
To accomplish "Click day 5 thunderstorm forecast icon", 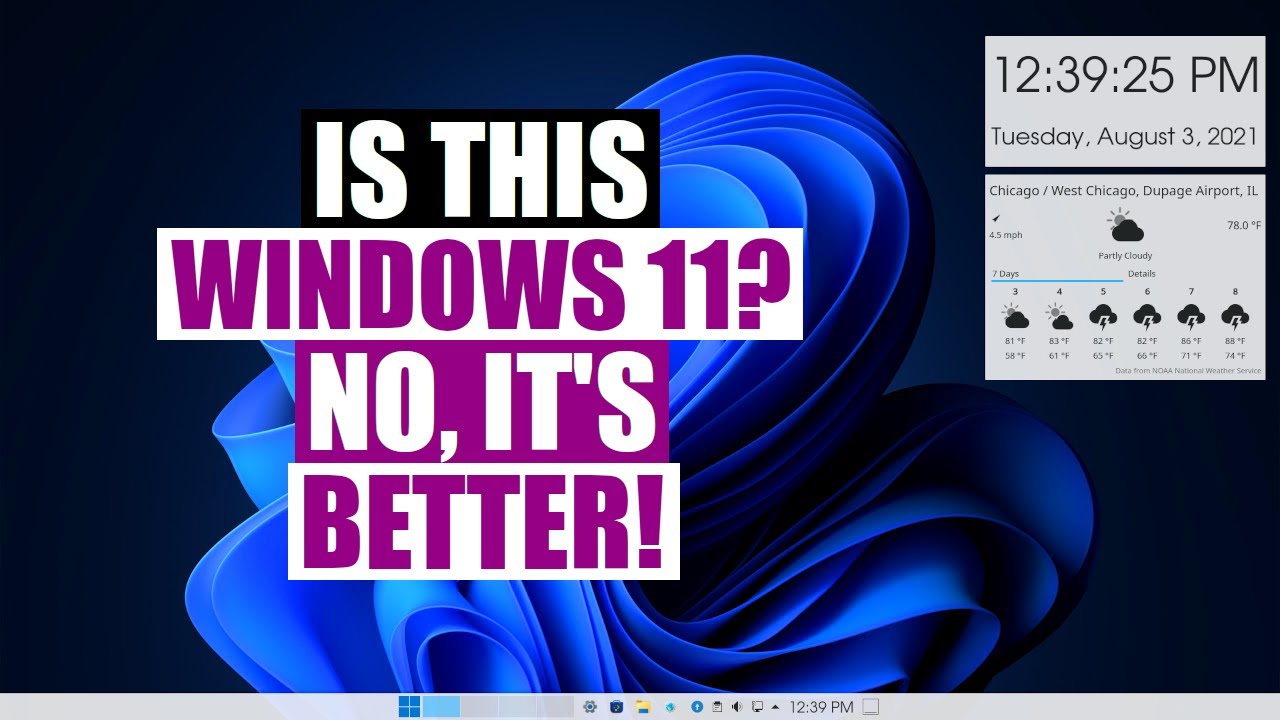I will [x=1103, y=318].
